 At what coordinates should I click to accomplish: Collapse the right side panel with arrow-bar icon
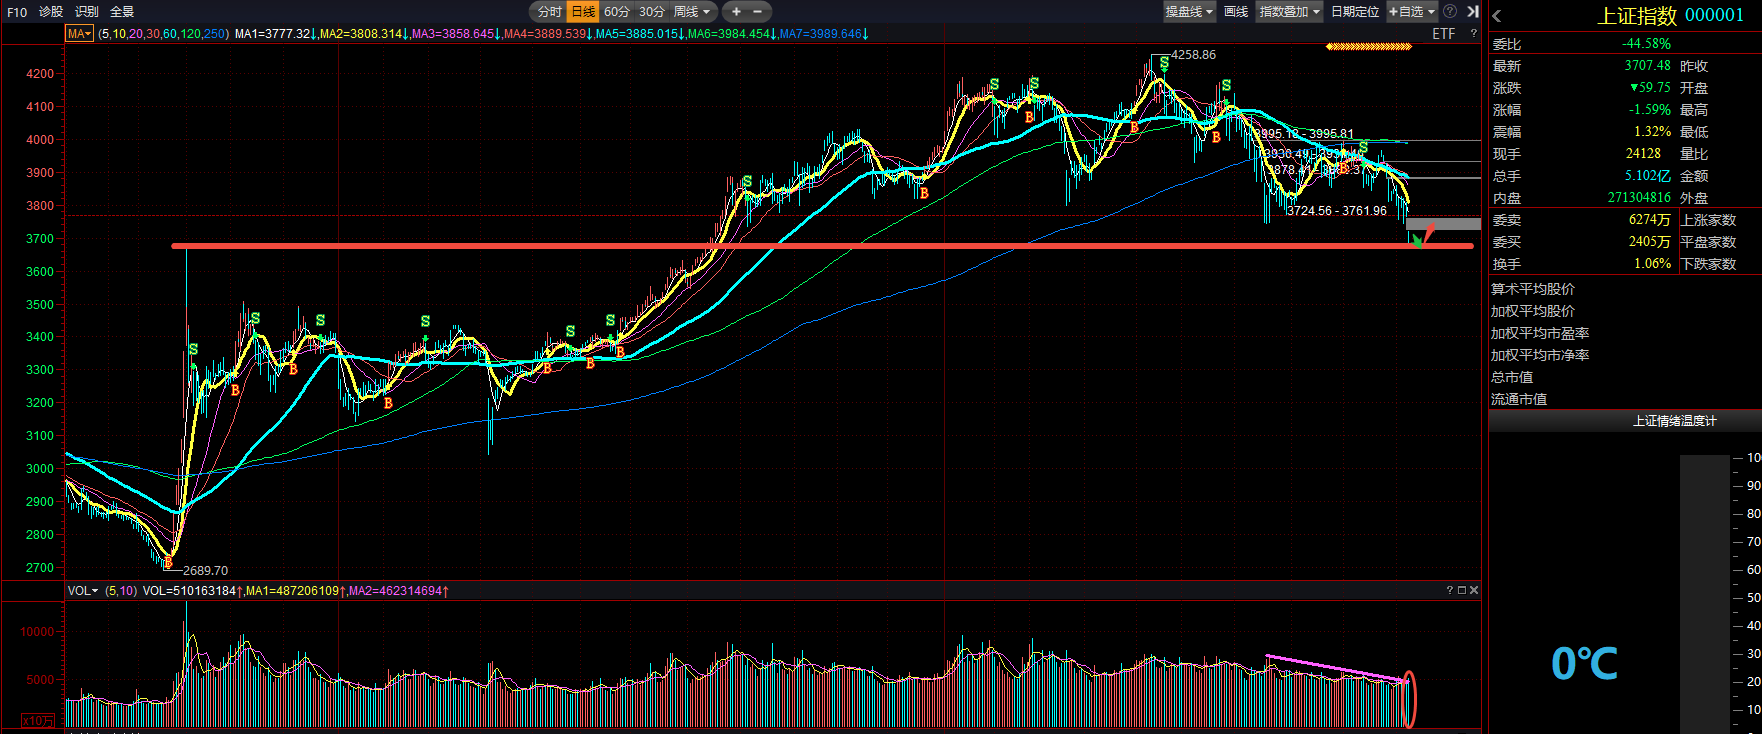click(1473, 12)
